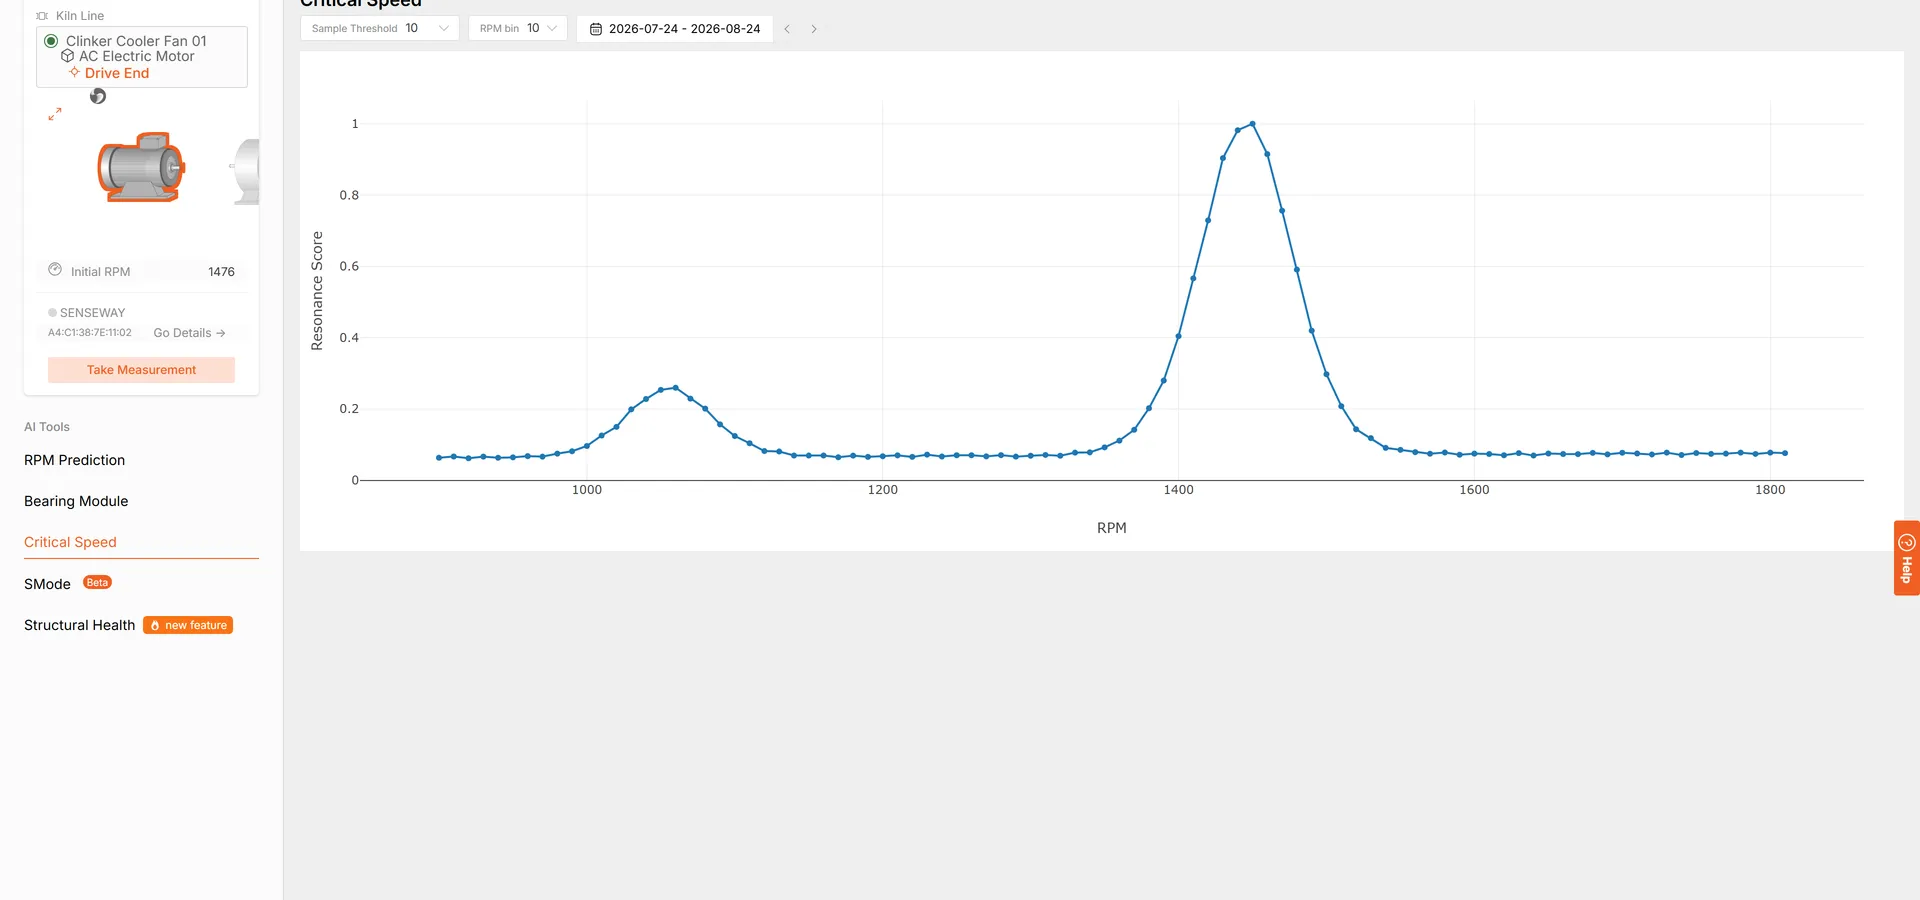Click the Kiln Line machine icon
1920x900 pixels.
pyautogui.click(x=42, y=16)
